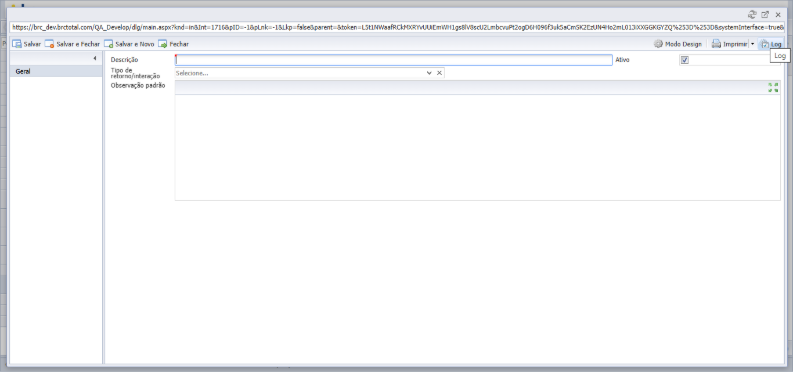Click the Imprimir printer icon
This screenshot has width=793, height=372.
[x=716, y=44]
